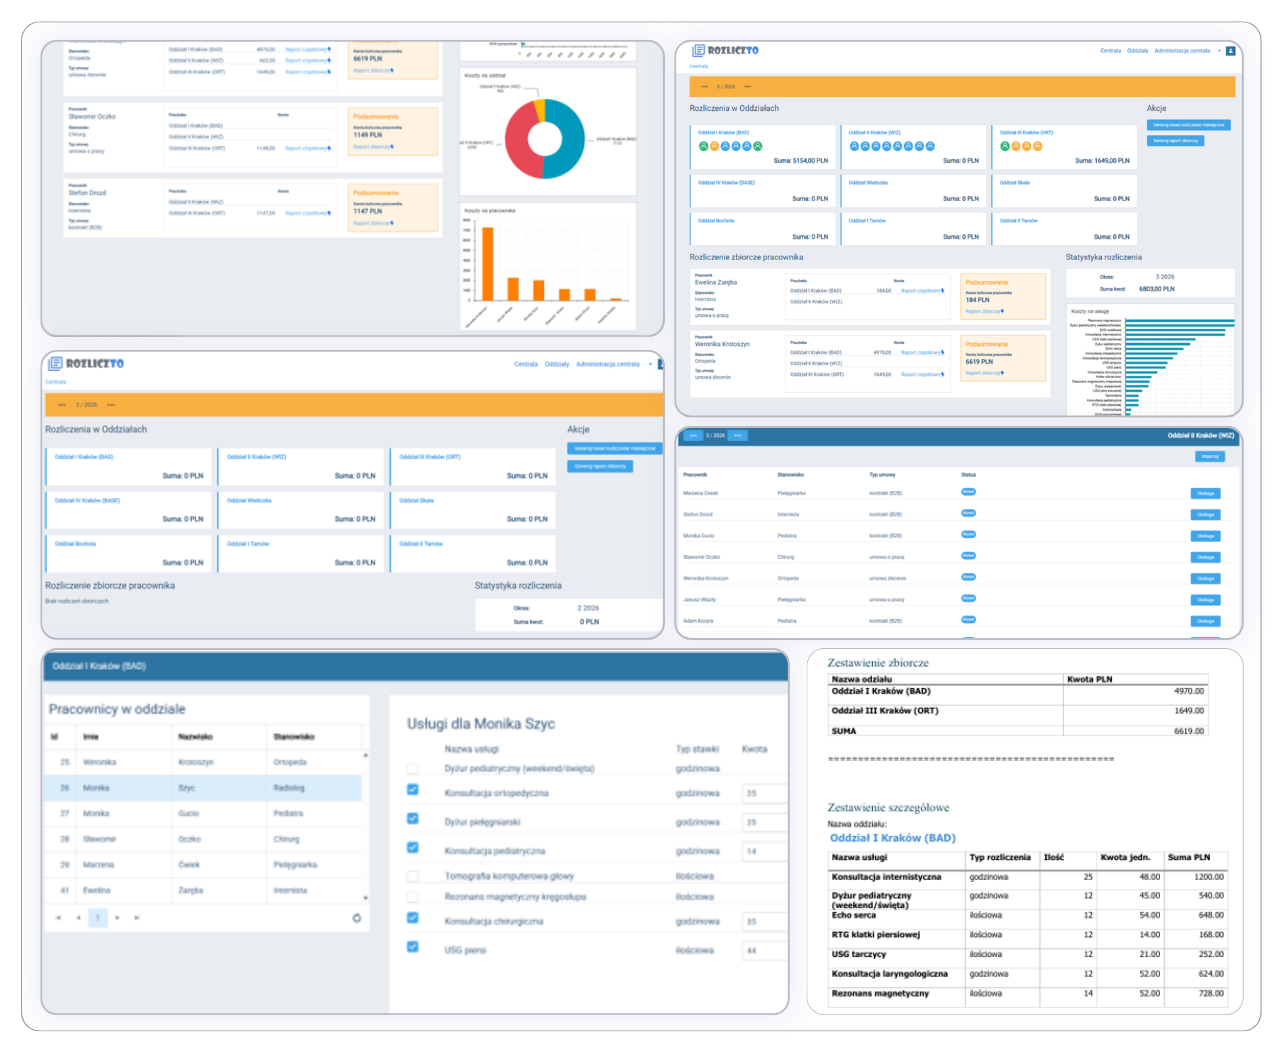The width and height of the screenshot is (1285, 1056).
Task: Open Ewelina Zaręba's Raport cząstkowy for 184,00
Action: pyautogui.click(x=922, y=291)
